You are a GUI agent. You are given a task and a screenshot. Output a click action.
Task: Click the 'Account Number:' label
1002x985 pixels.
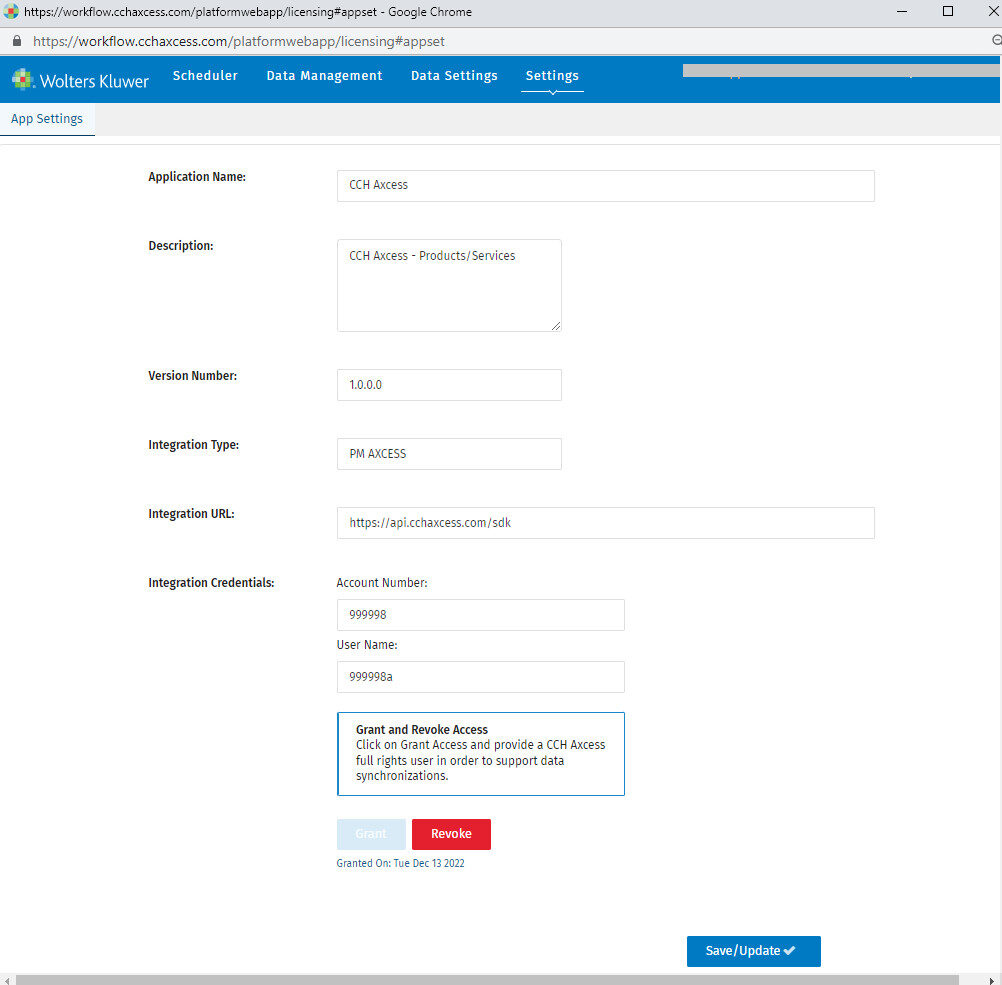point(382,583)
